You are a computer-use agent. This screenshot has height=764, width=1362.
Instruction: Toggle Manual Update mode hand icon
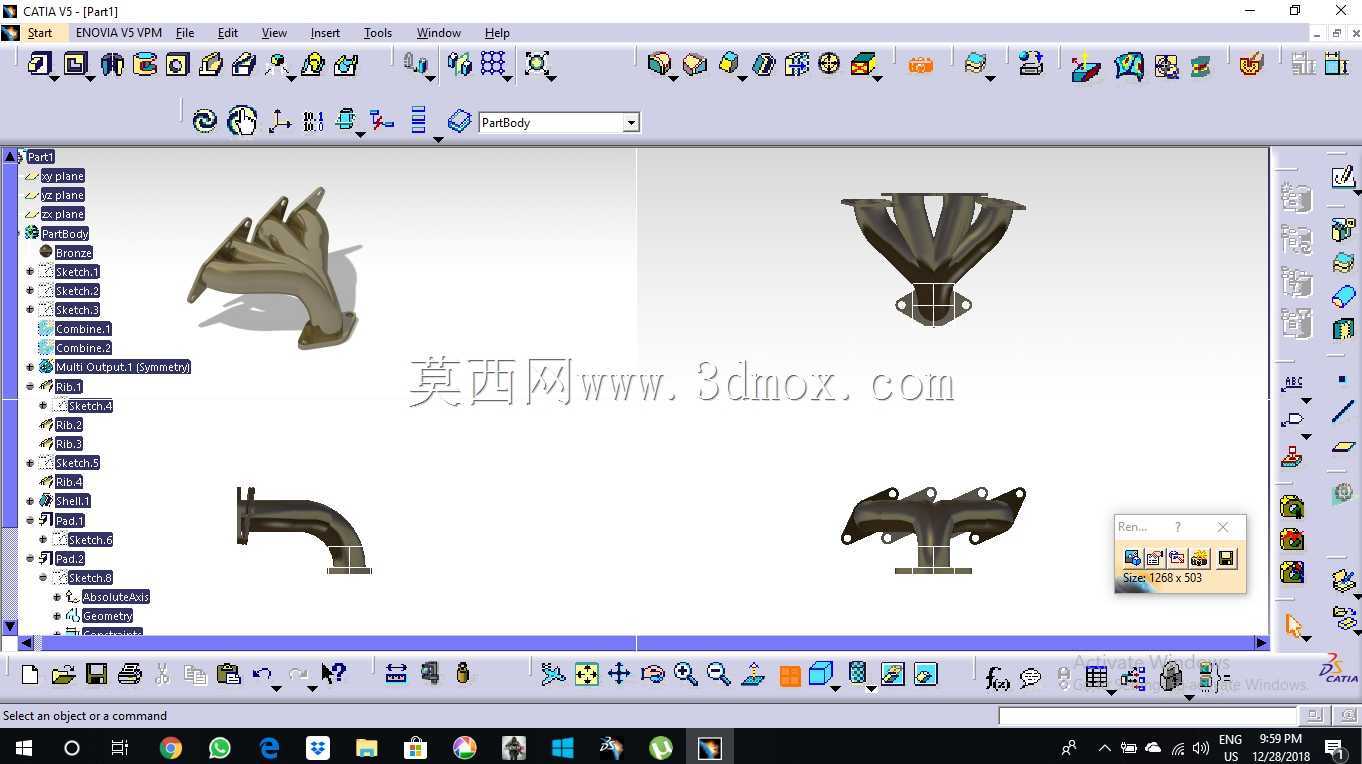tap(242, 121)
